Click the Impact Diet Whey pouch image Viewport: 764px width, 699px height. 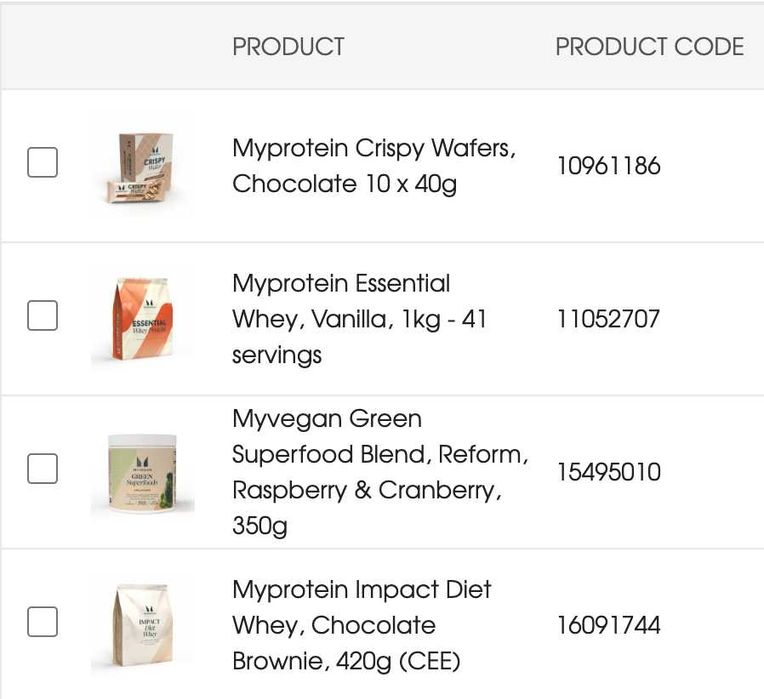point(141,626)
